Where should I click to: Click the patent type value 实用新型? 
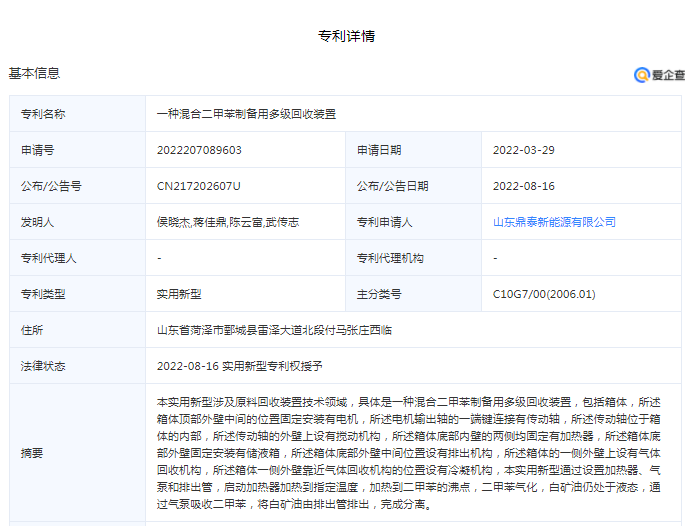click(x=179, y=294)
